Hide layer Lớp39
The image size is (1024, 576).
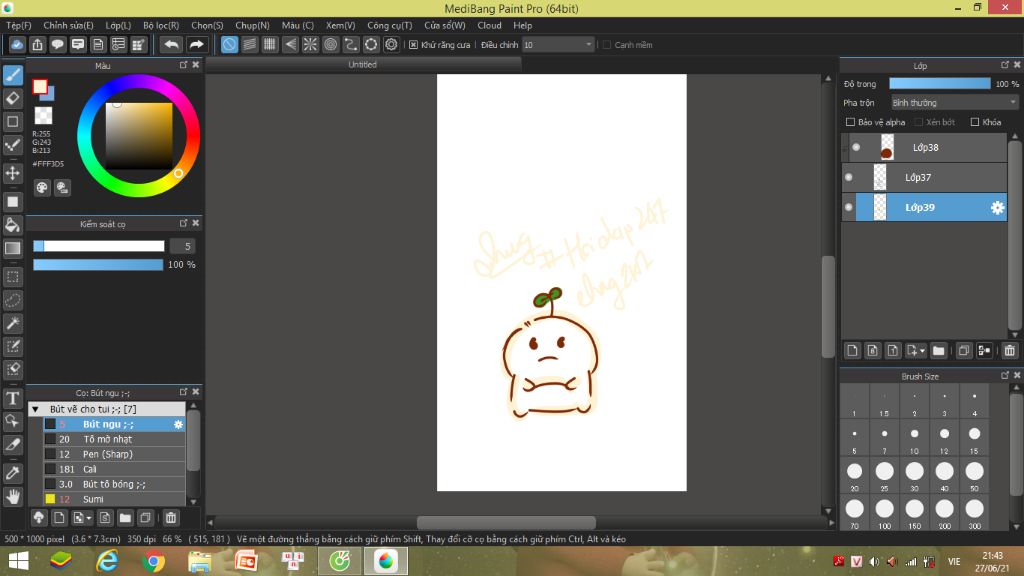pyautogui.click(x=849, y=208)
